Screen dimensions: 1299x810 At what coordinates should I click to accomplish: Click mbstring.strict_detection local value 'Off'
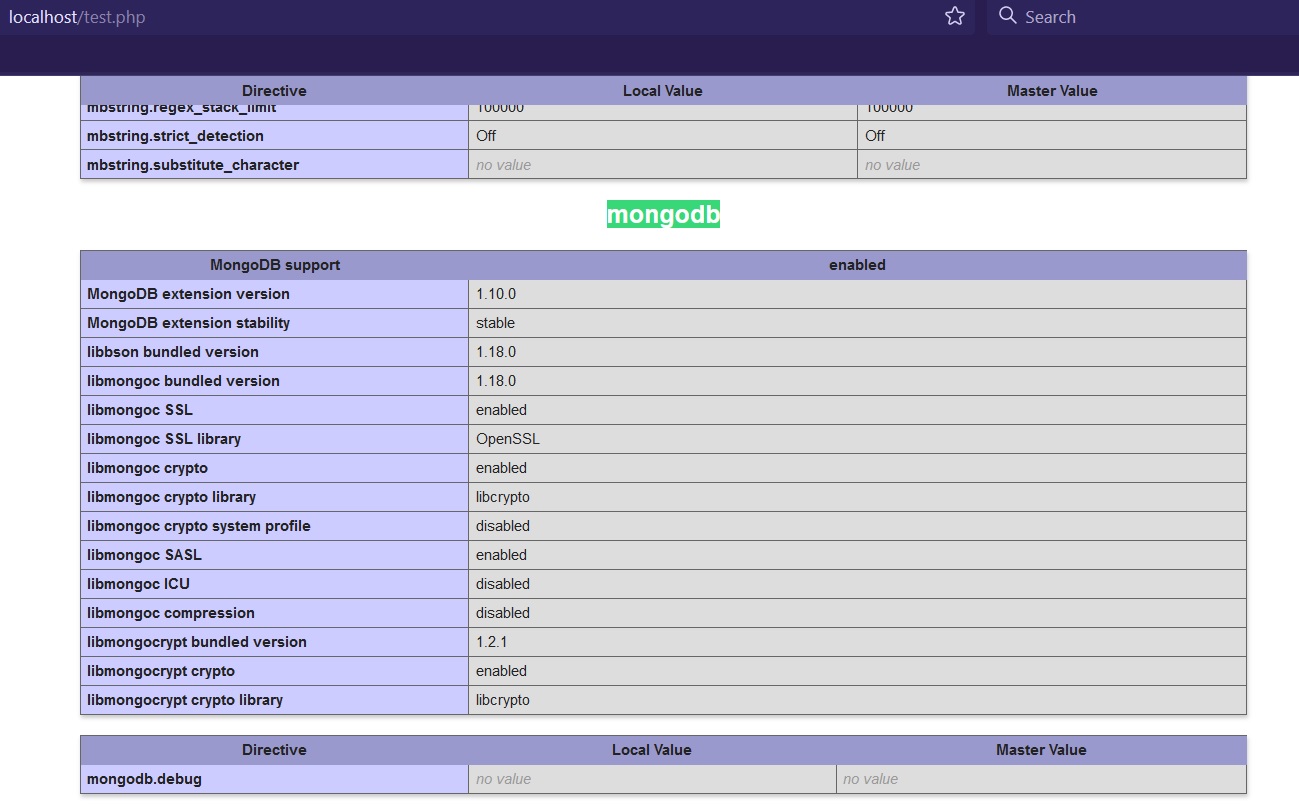tap(486, 136)
